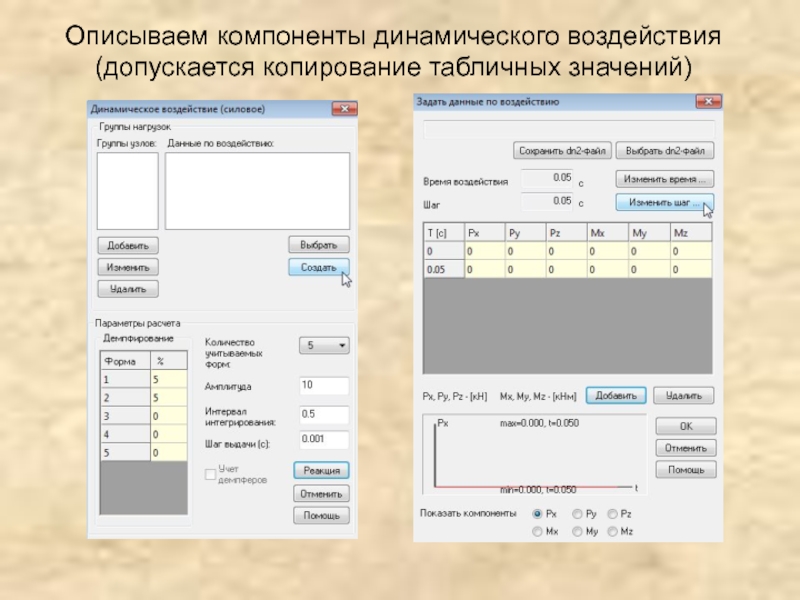Click the Изменить шаг button
This screenshot has height=600, width=800.
click(665, 203)
